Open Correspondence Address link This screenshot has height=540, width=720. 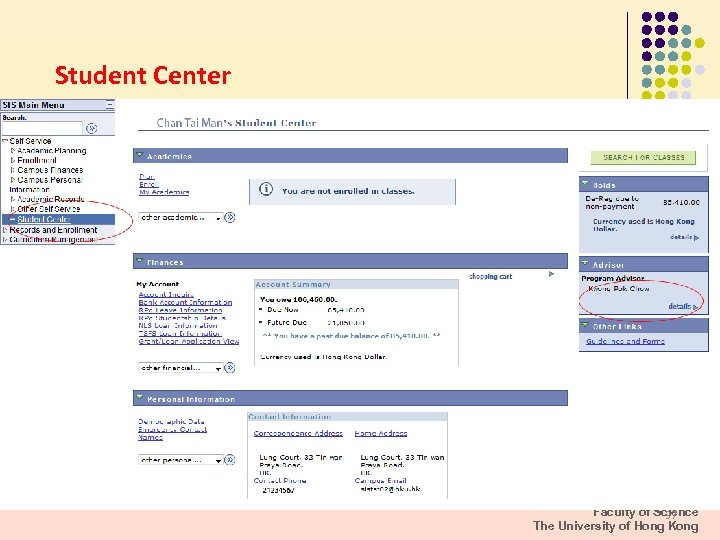coord(298,433)
